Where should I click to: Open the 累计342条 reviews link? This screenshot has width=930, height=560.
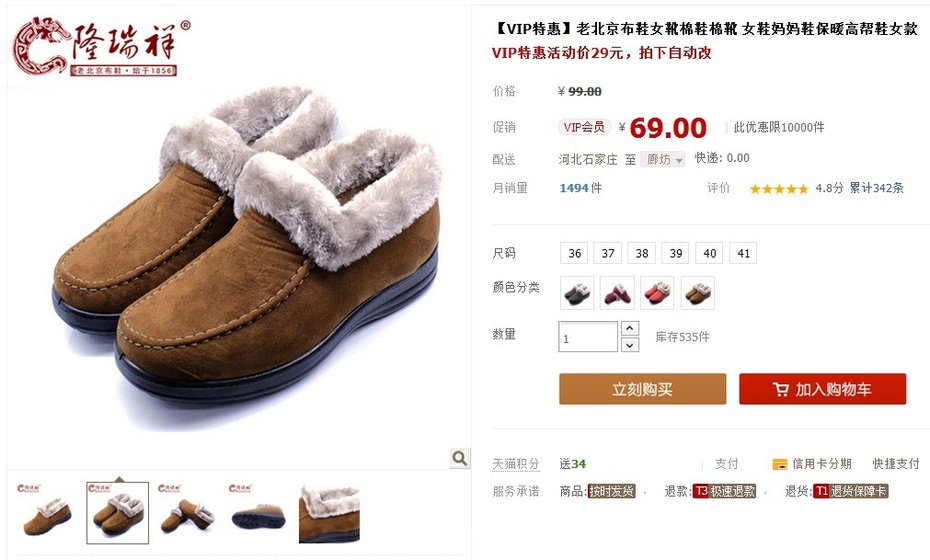pos(876,188)
